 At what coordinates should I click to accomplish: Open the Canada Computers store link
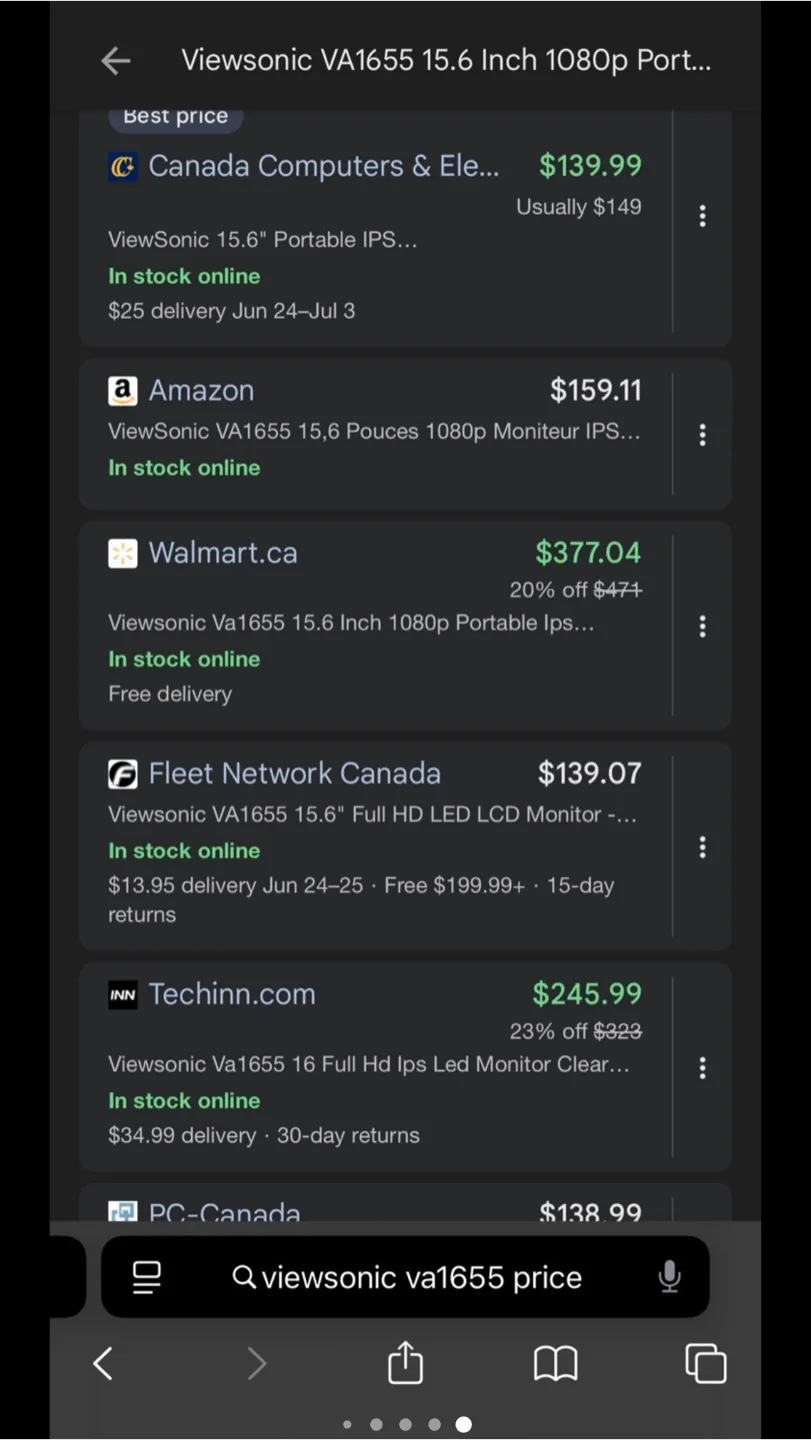(323, 166)
